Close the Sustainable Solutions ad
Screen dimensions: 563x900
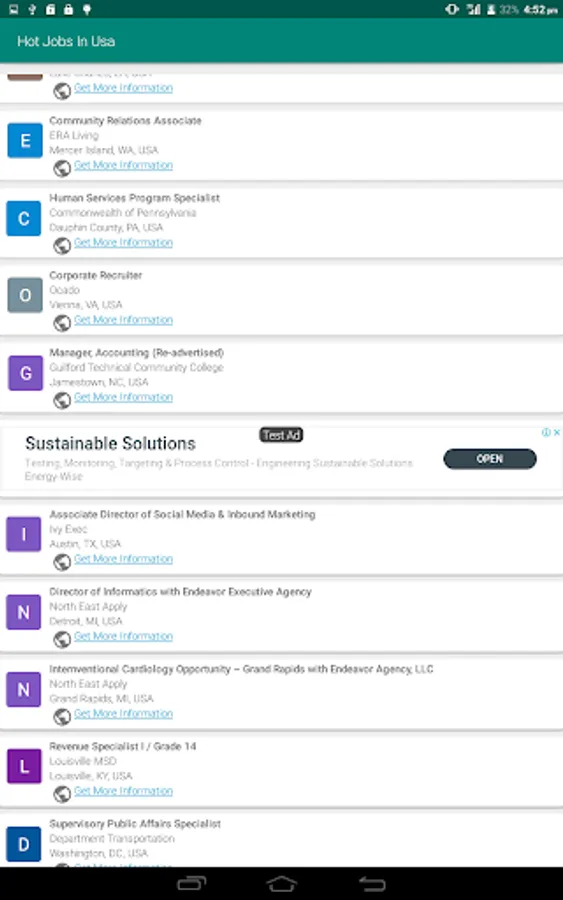[x=557, y=432]
